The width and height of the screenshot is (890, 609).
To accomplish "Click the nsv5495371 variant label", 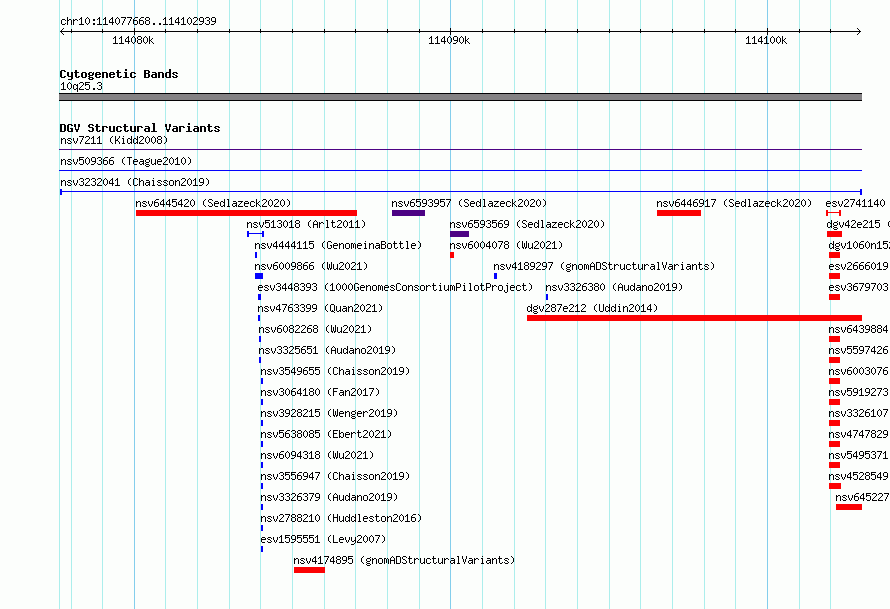I will (859, 455).
